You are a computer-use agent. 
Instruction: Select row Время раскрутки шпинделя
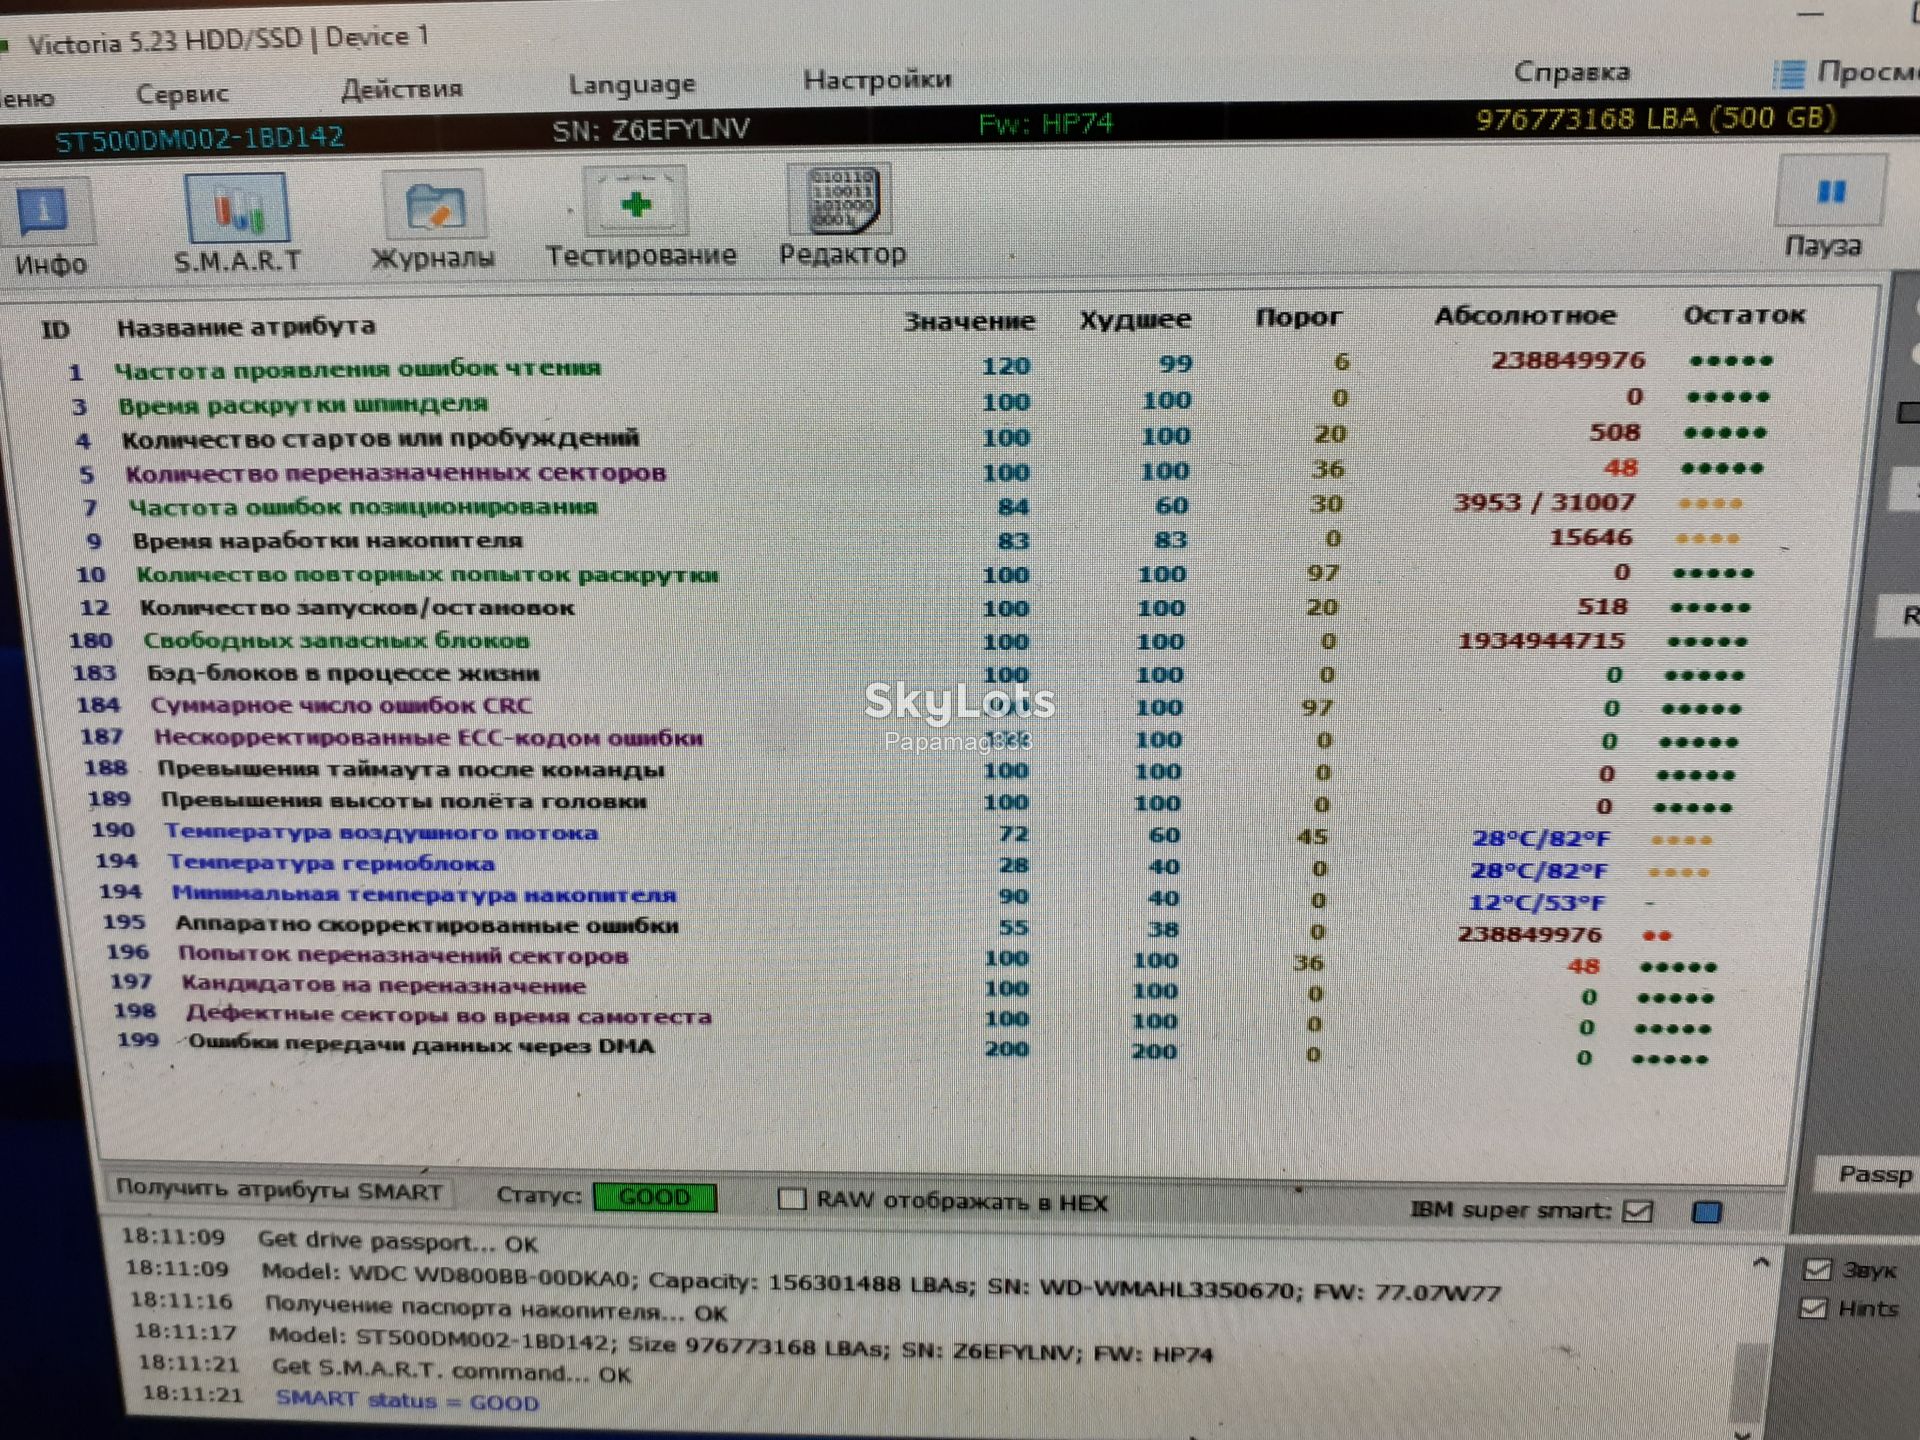click(920, 402)
